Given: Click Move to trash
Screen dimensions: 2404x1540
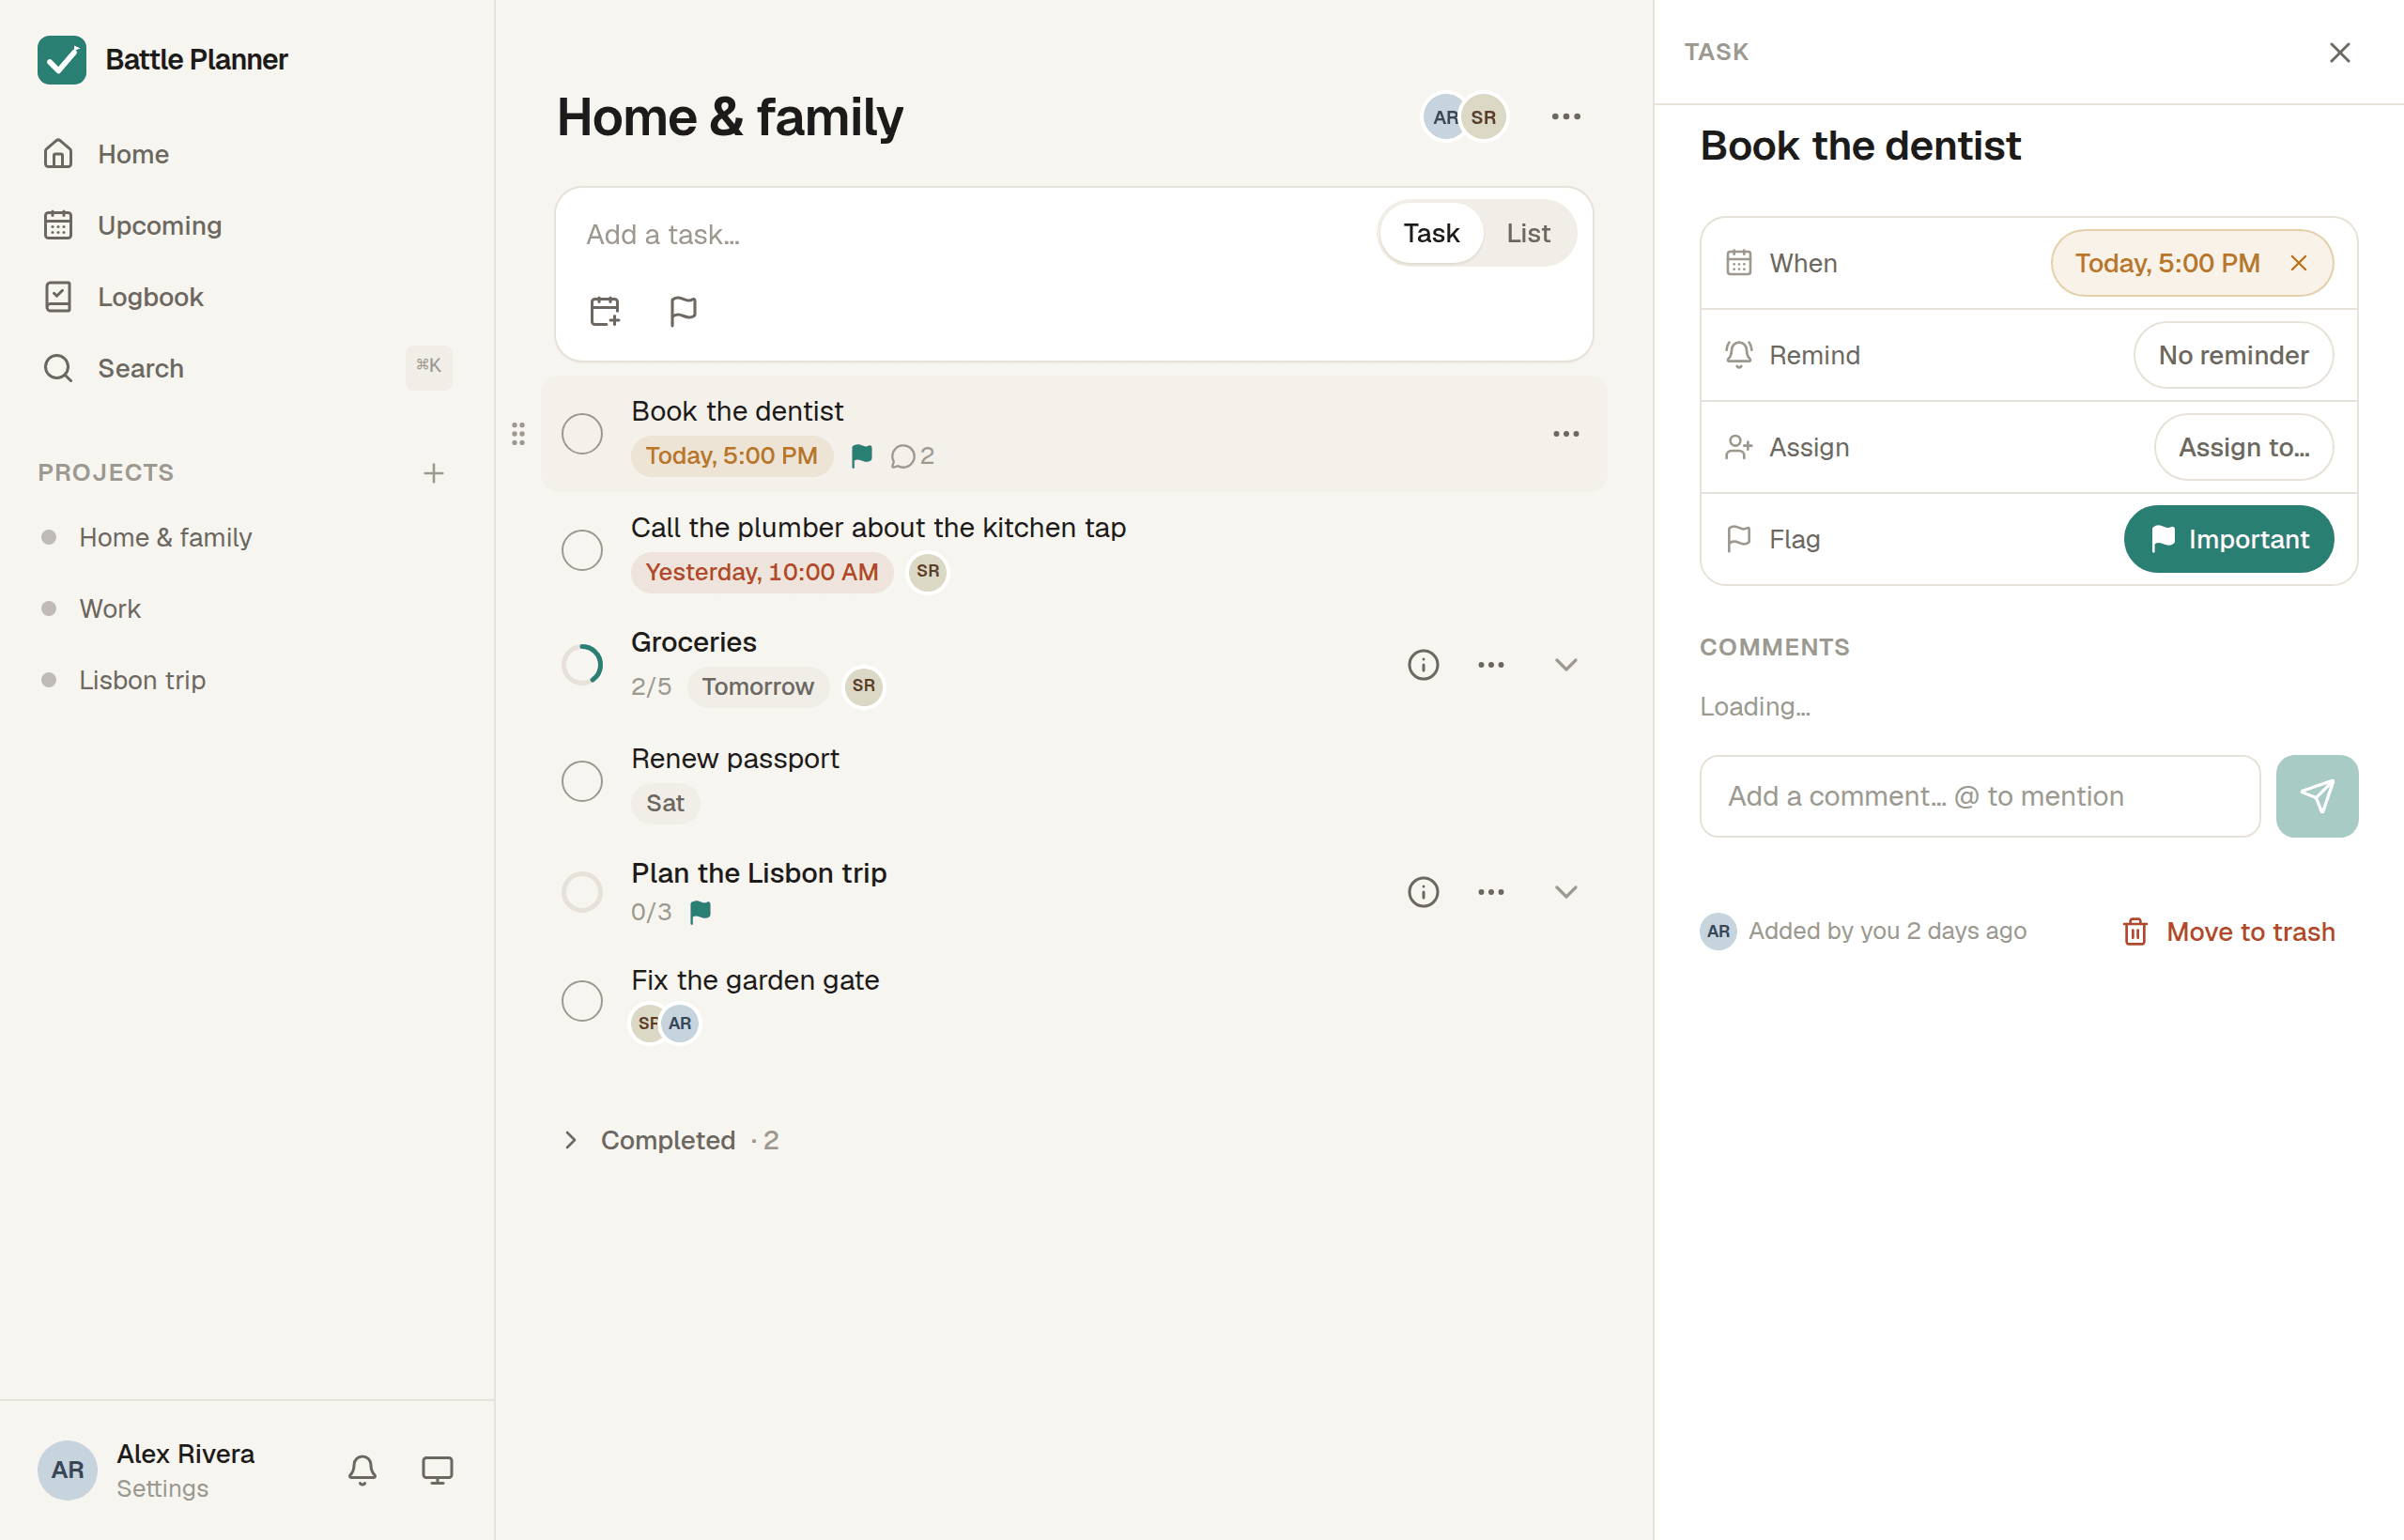Looking at the screenshot, I should 2228,932.
